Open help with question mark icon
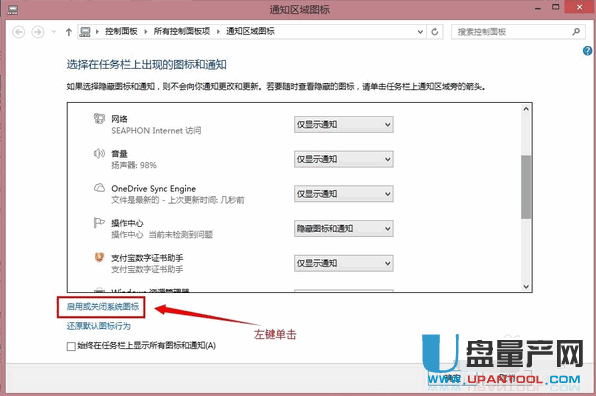Screen dimensions: 596x396 pyautogui.click(x=587, y=51)
